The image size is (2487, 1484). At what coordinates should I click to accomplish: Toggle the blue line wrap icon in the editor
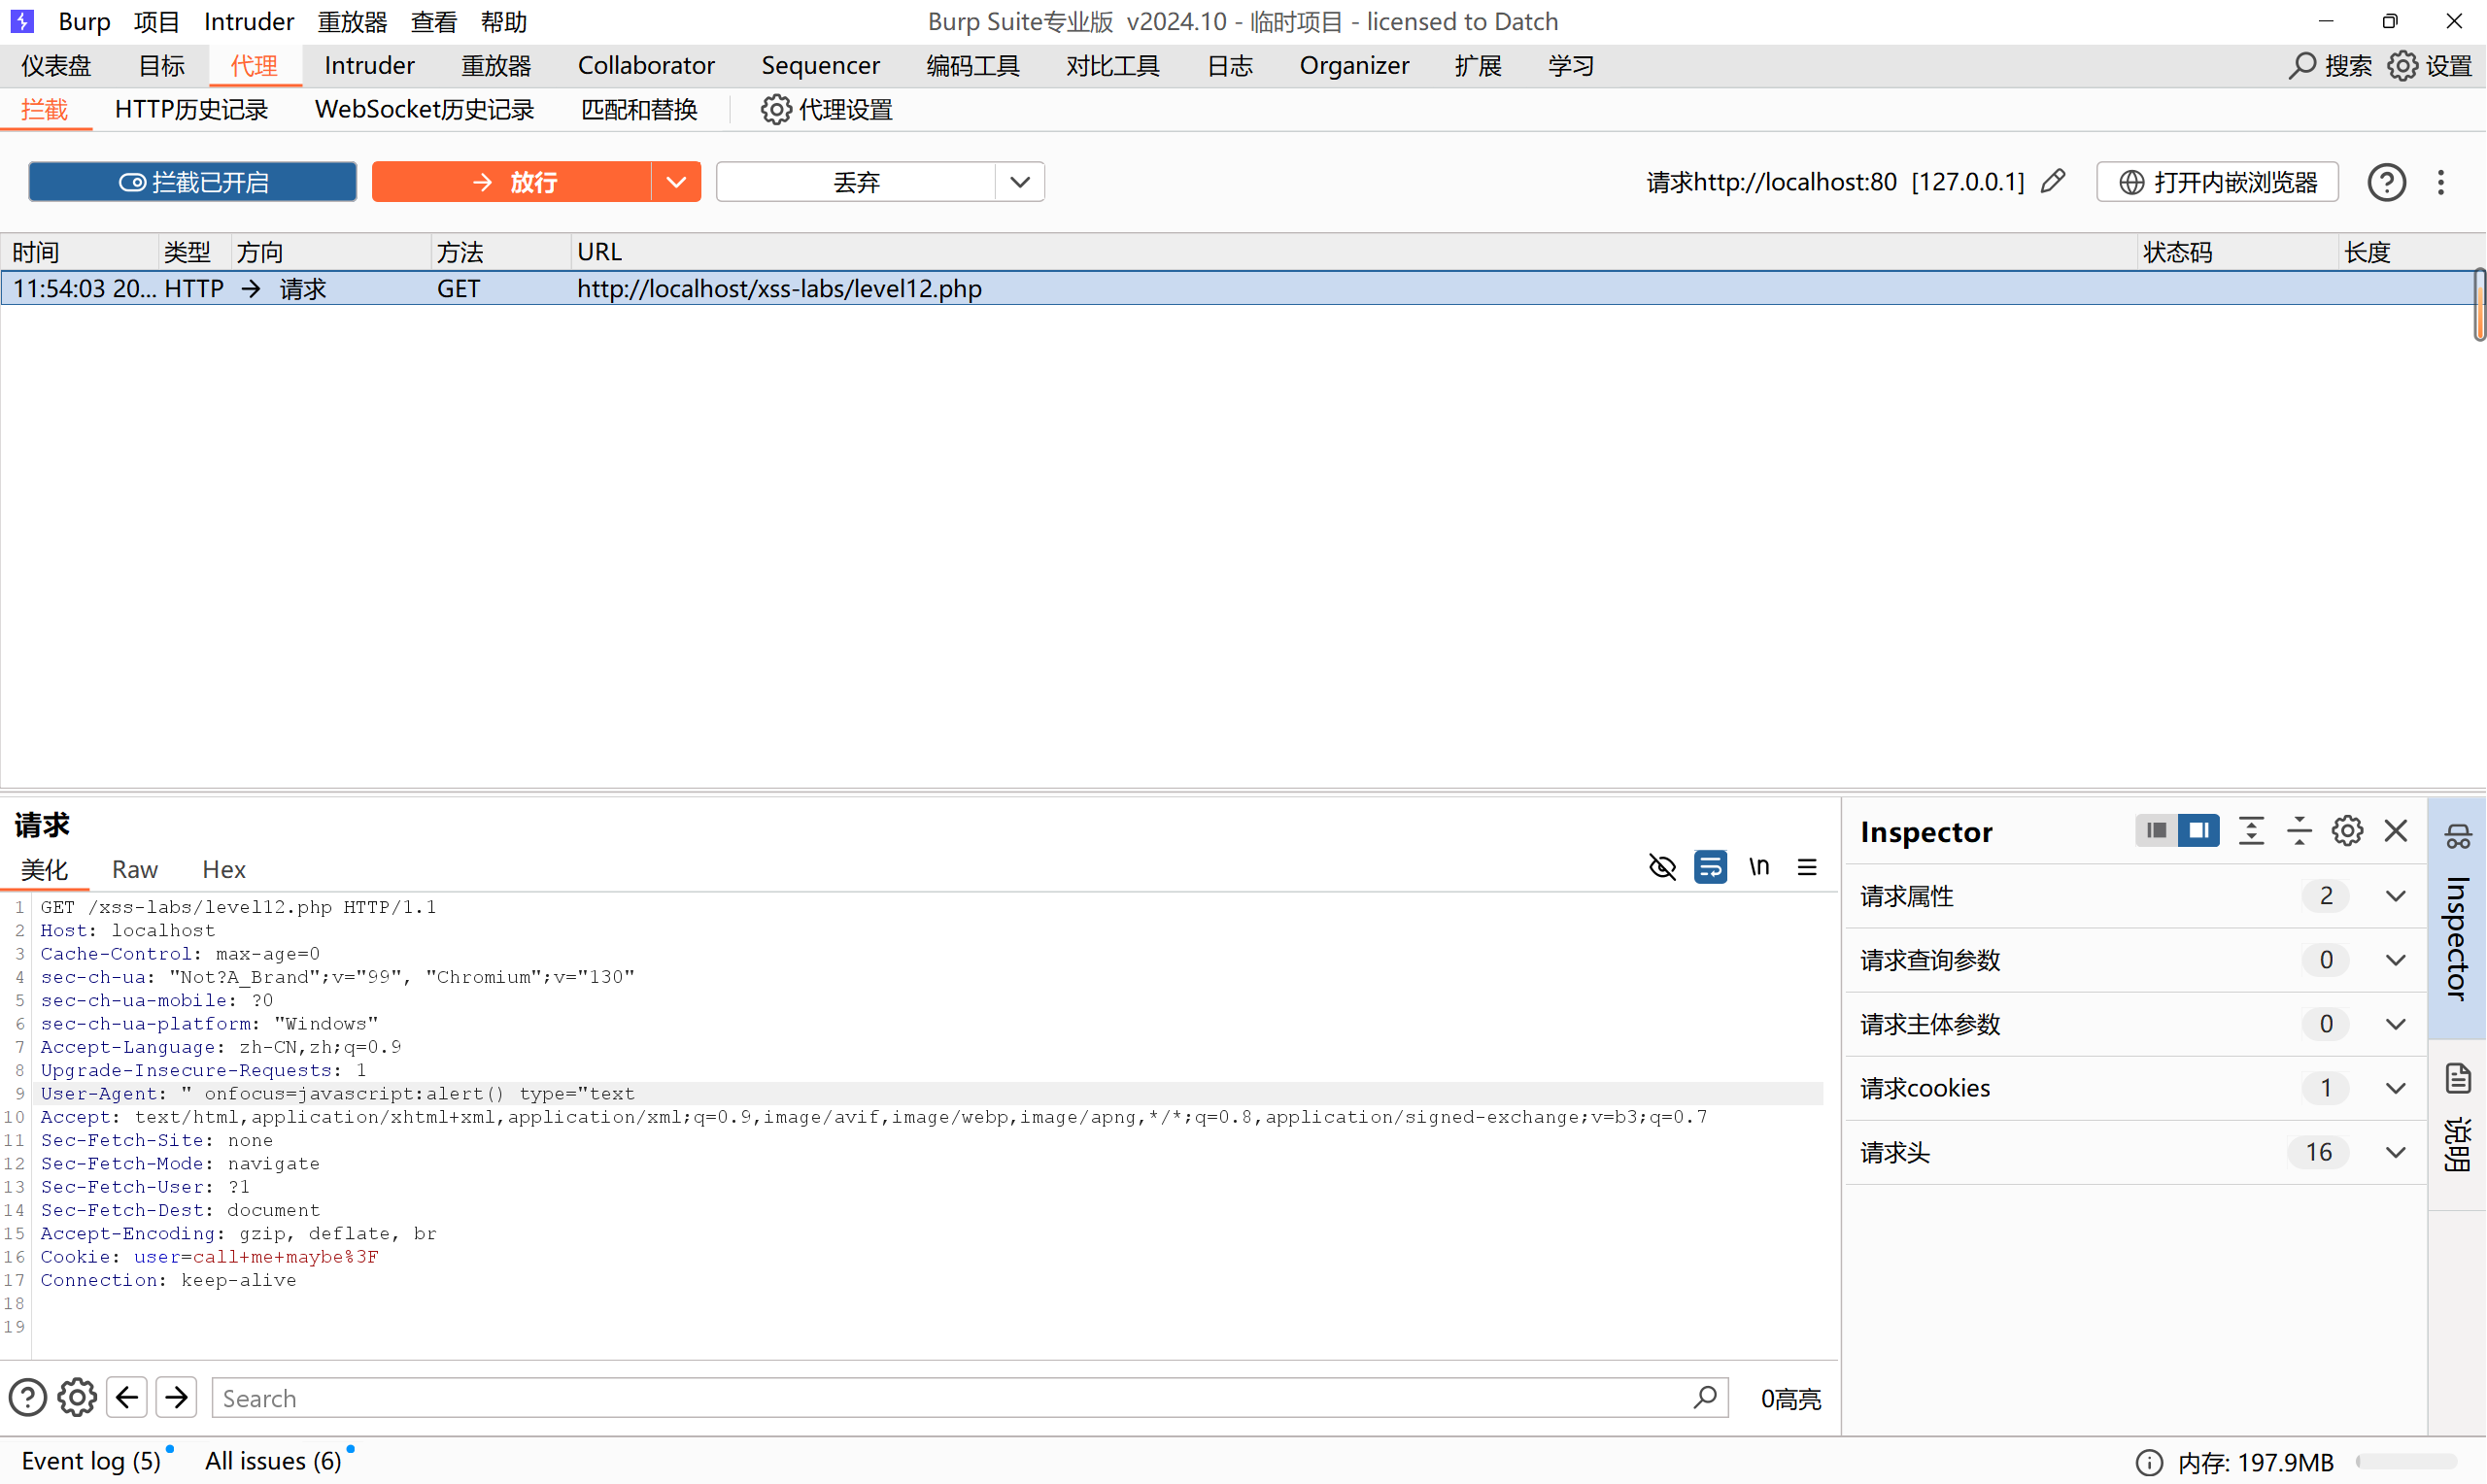point(1710,867)
